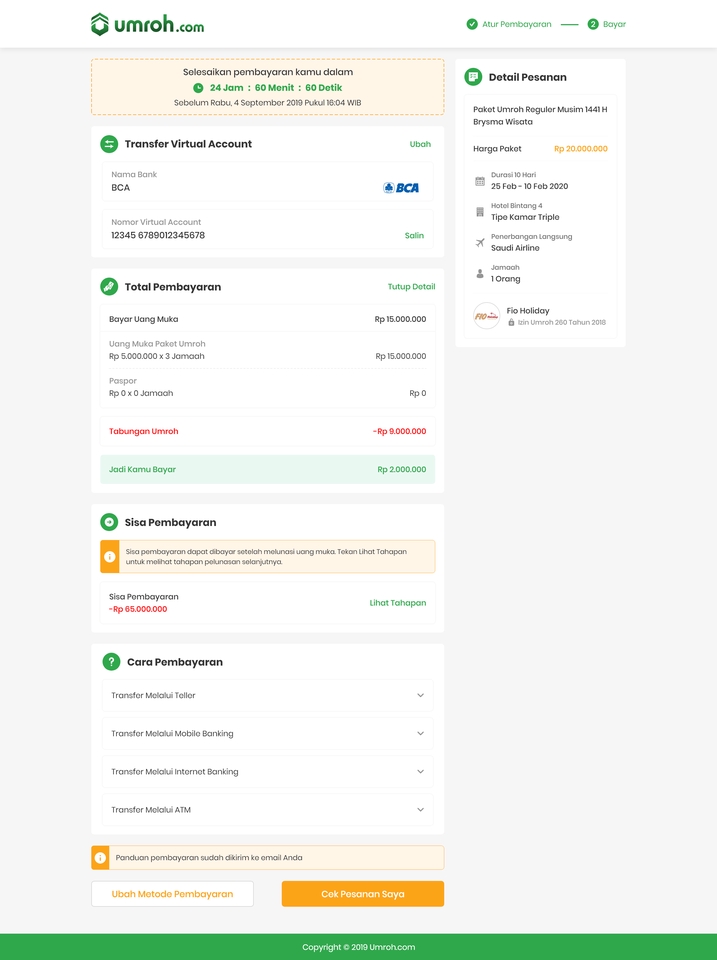The width and height of the screenshot is (717, 960).
Task: Click the Rp 20.000.000 package price
Action: click(x=581, y=149)
